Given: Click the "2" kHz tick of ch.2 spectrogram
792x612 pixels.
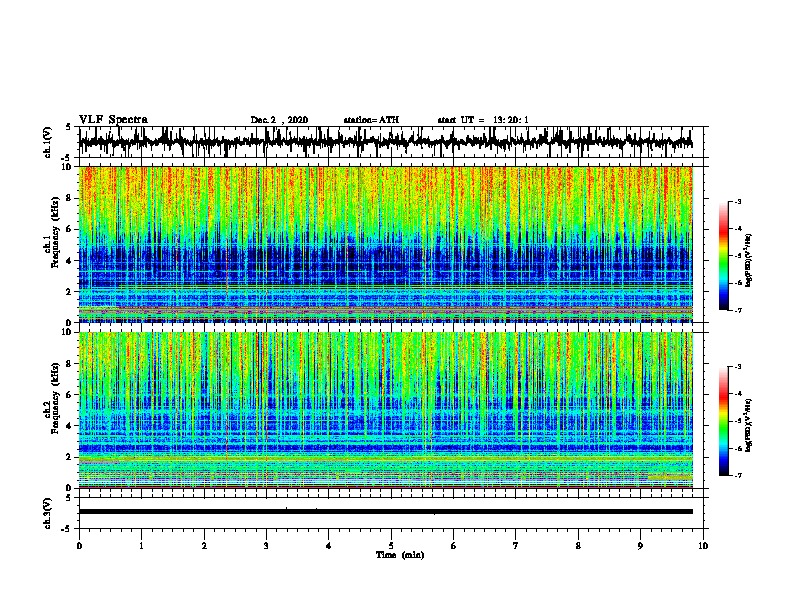Looking at the screenshot, I should 70,457.
